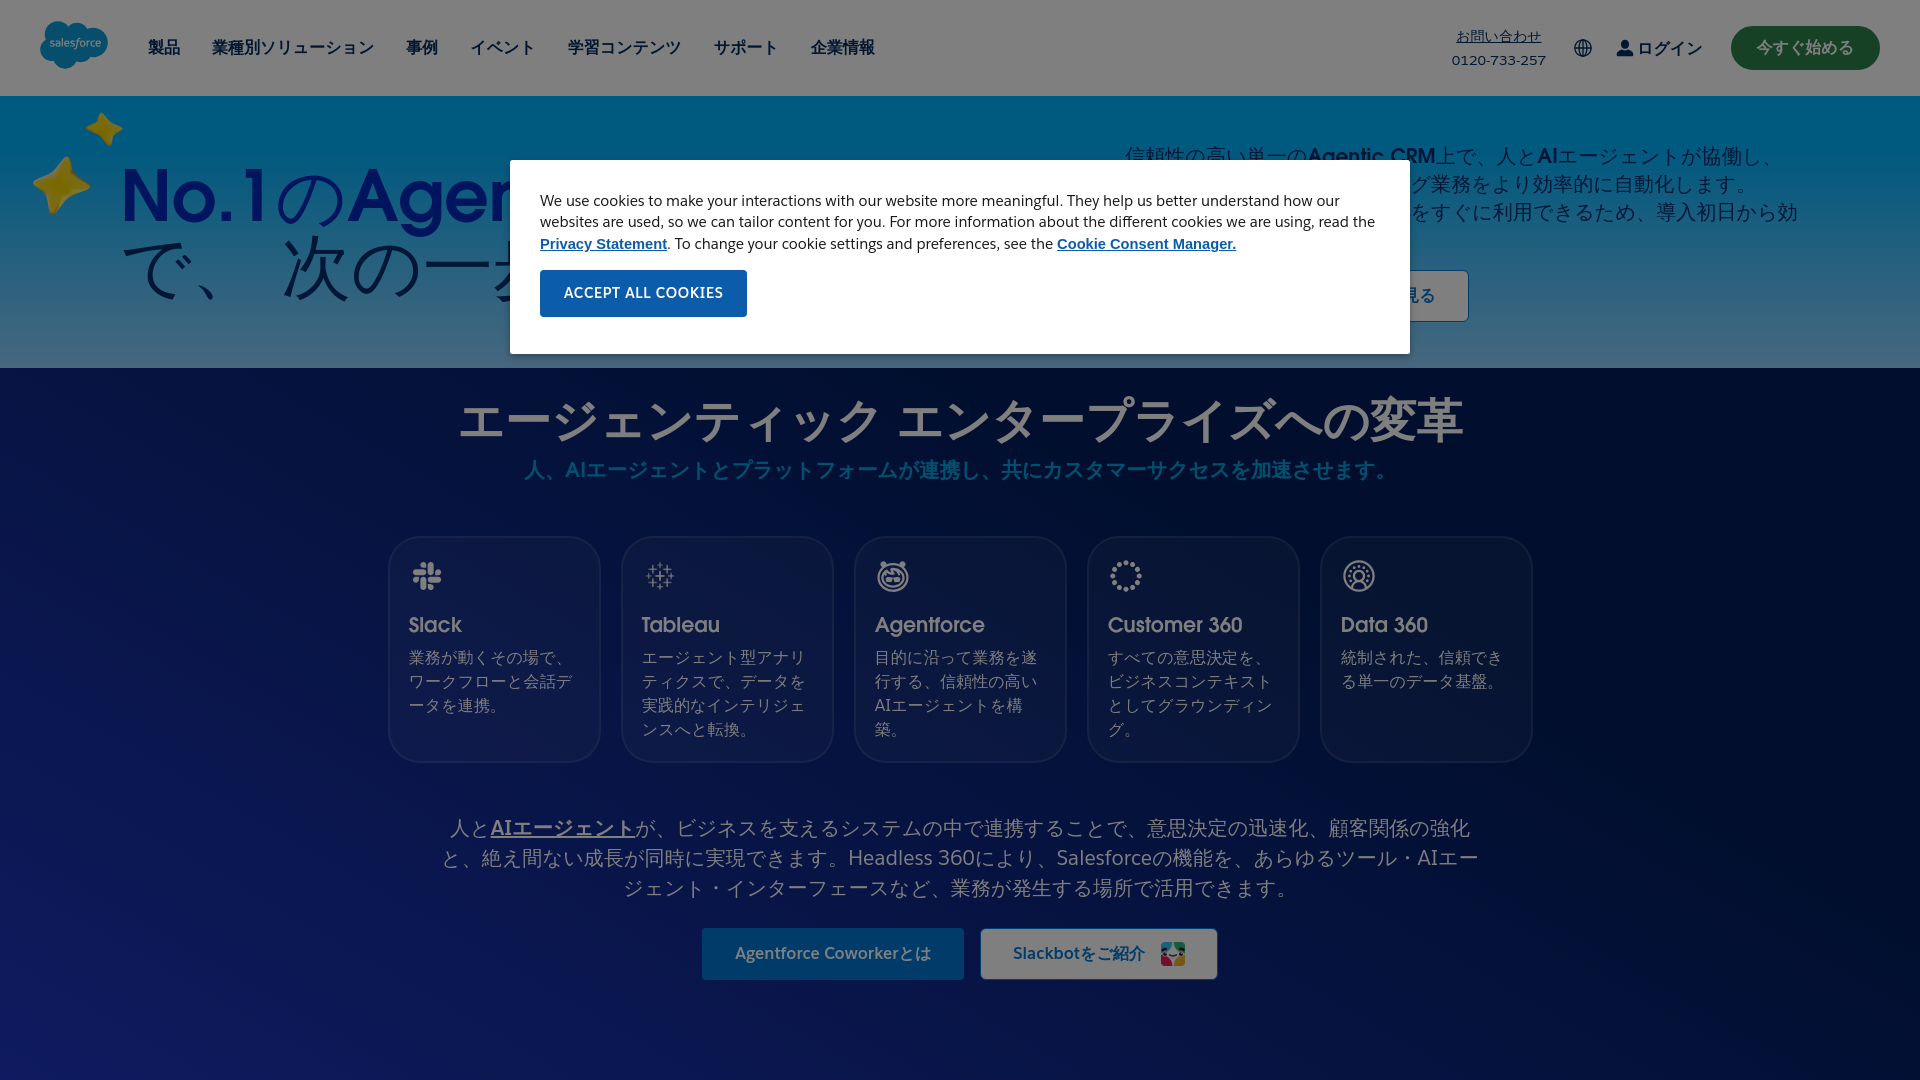Click the Customer 360 card title
Viewport: 1920px width, 1080px height.
pos(1175,625)
